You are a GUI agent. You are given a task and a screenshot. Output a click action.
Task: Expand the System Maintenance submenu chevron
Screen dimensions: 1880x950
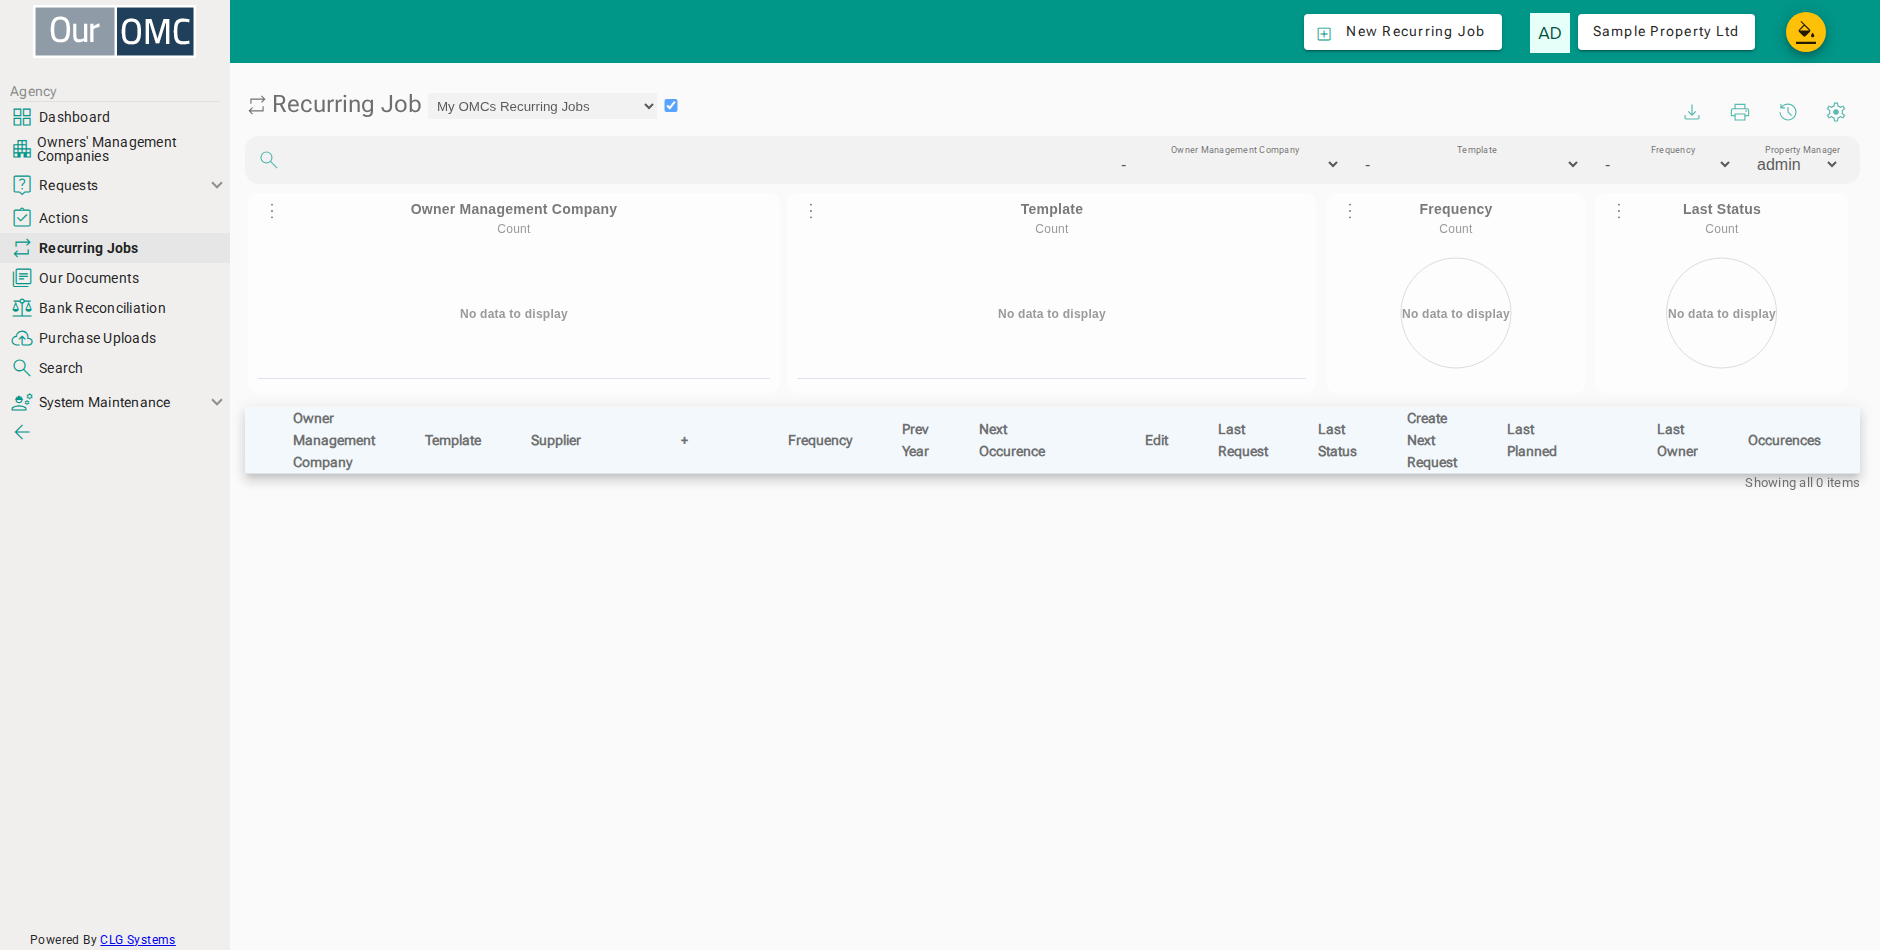[x=216, y=402]
